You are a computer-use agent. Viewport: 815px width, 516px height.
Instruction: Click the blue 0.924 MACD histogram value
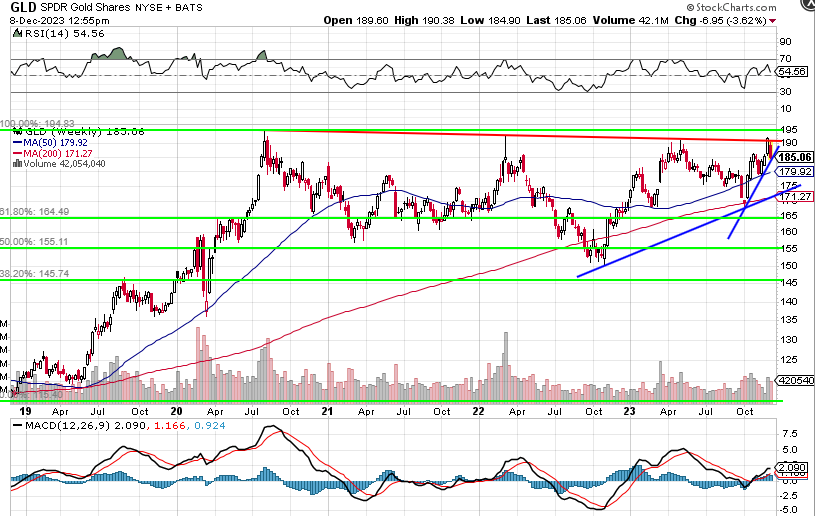coord(210,426)
